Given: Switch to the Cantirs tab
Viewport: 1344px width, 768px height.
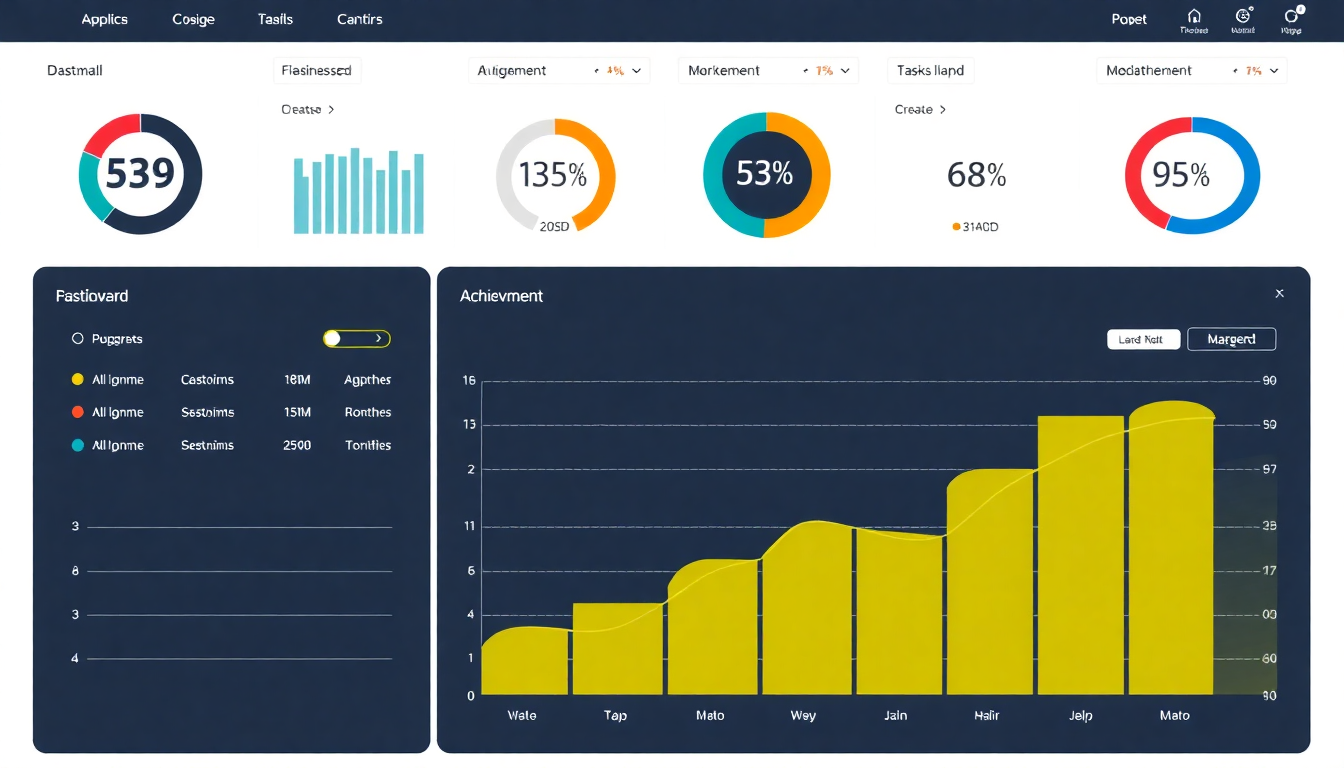Looking at the screenshot, I should click(x=359, y=19).
